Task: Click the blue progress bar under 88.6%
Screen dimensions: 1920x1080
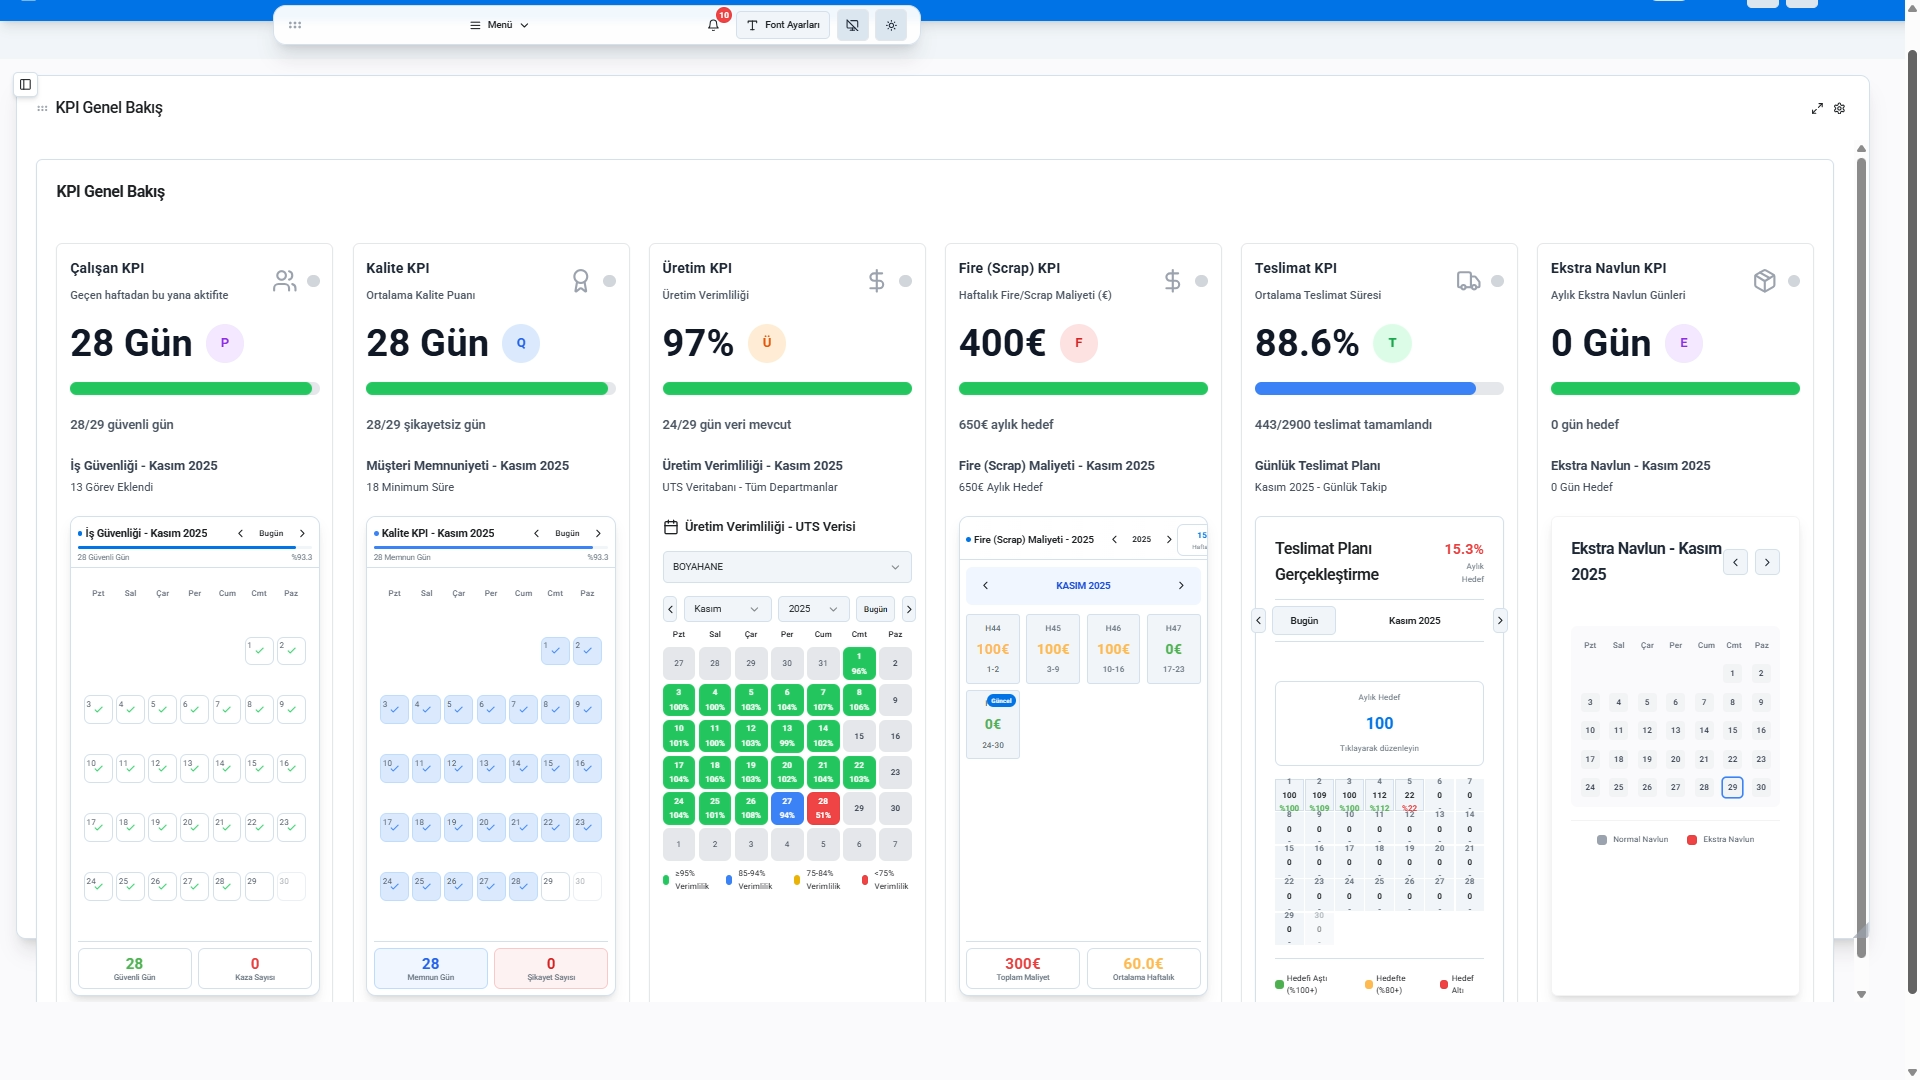Action: (1365, 388)
